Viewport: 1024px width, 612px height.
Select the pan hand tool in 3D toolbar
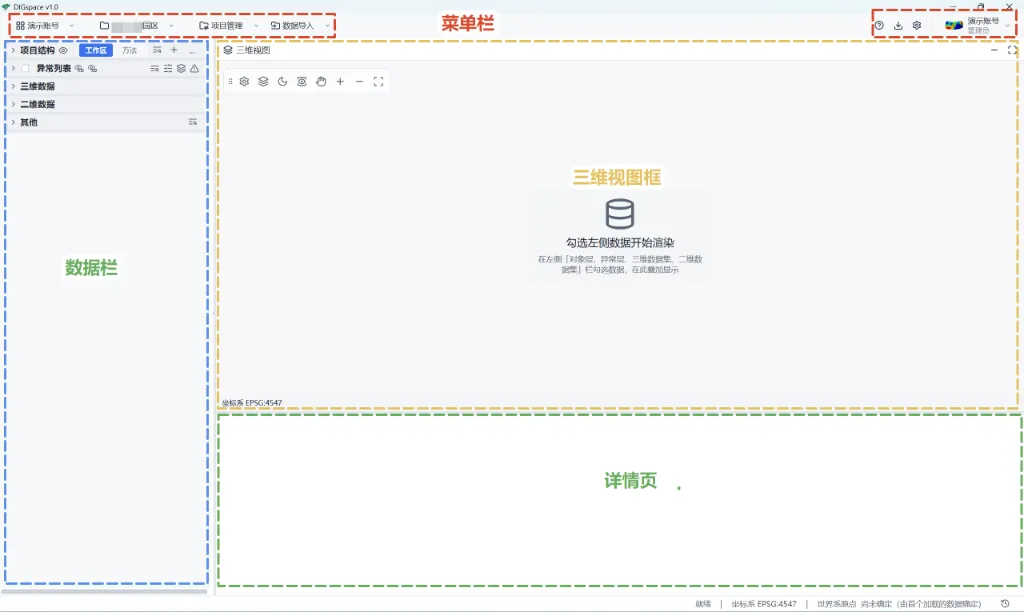point(321,82)
